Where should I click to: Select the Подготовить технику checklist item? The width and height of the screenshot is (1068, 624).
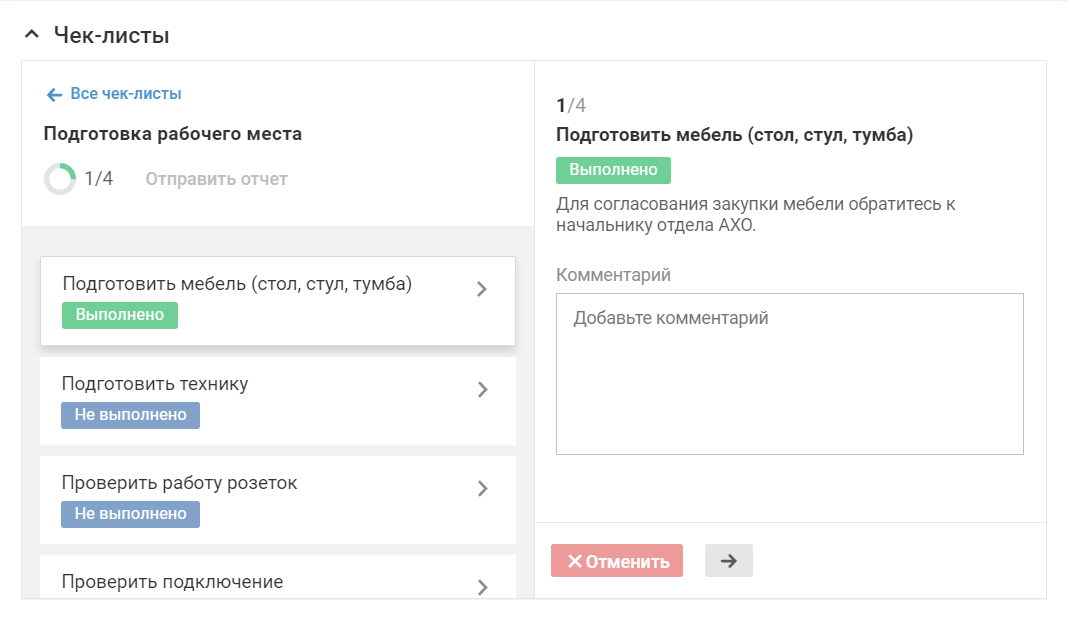(155, 384)
